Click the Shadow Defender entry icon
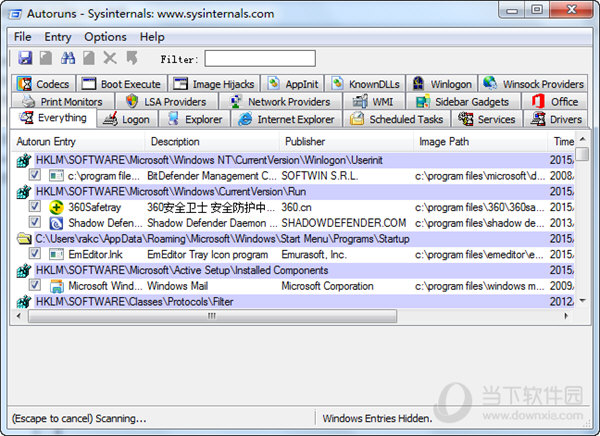Image resolution: width=600 pixels, height=436 pixels. pos(56,223)
